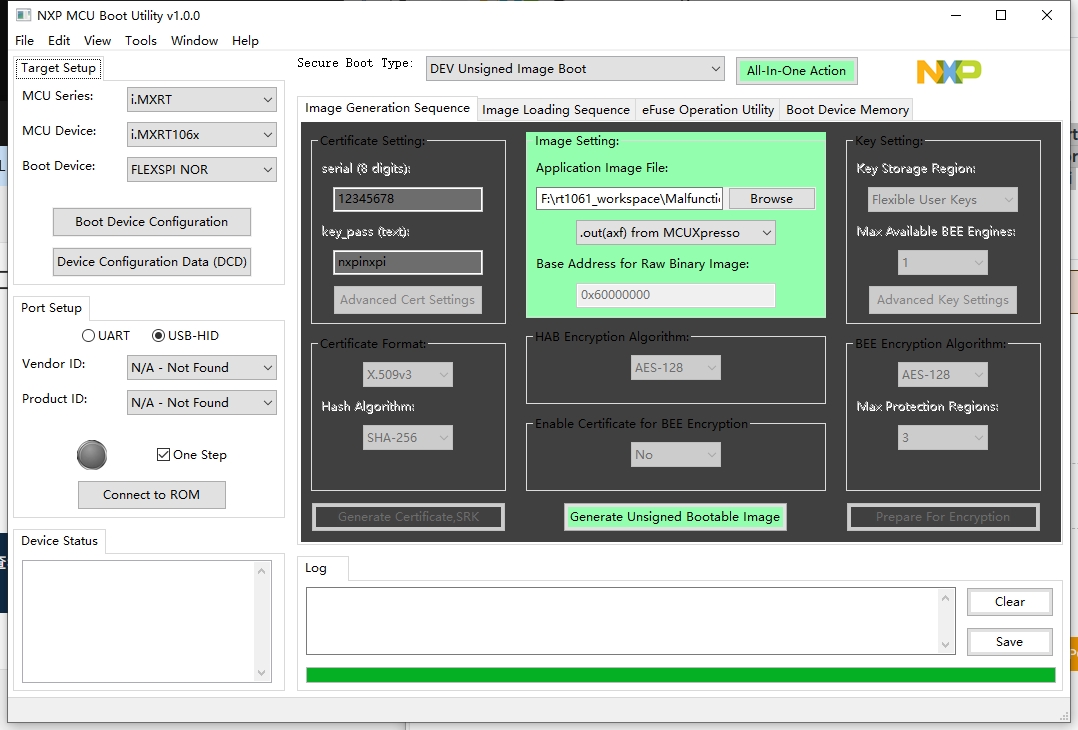Screen dimensions: 1078x730
Task: Uncheck the One Step checkbox
Action: tap(165, 455)
